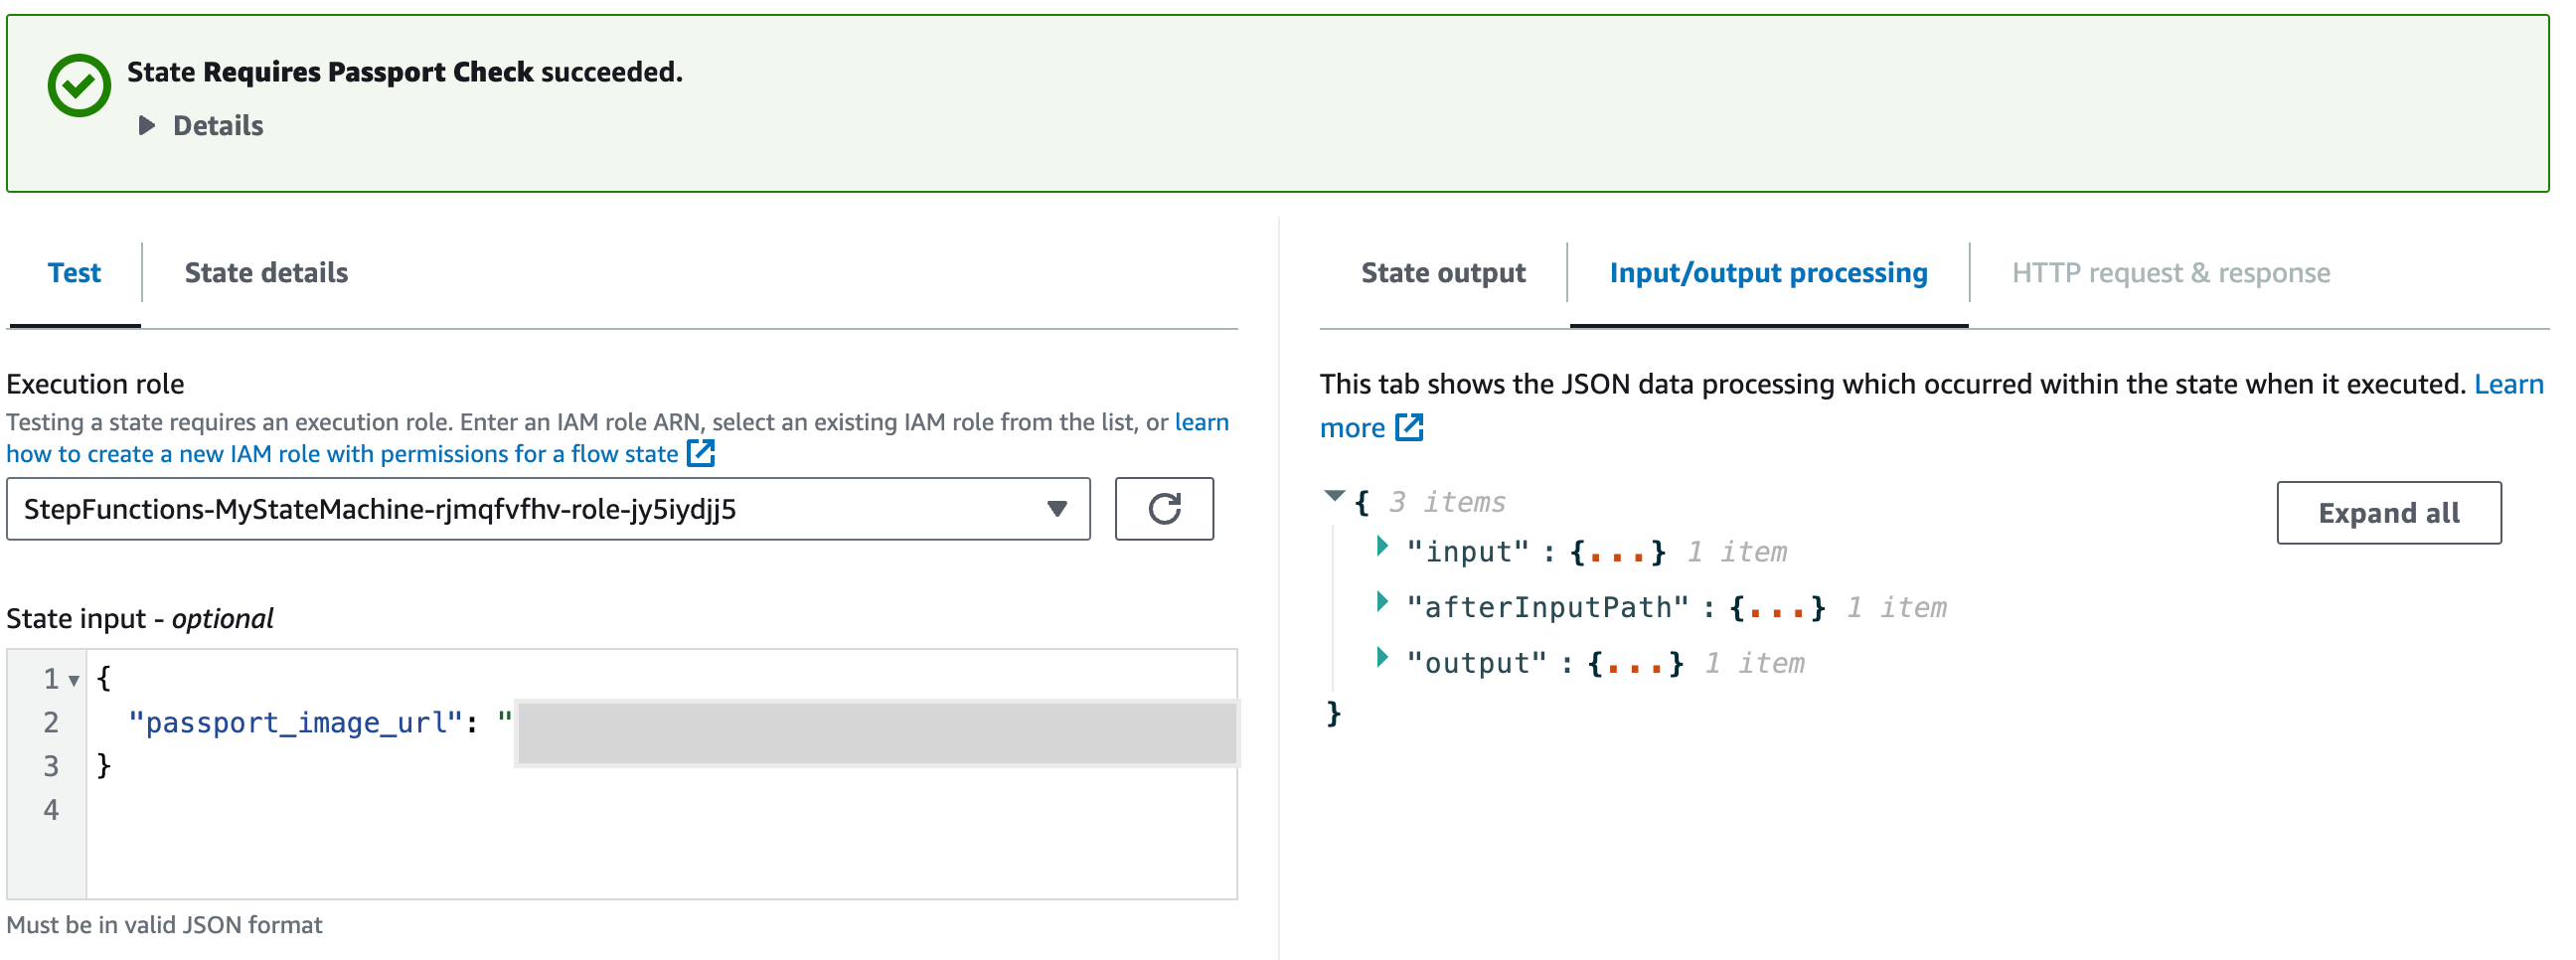
Task: Expand the "output" JSON node
Action: (1382, 658)
